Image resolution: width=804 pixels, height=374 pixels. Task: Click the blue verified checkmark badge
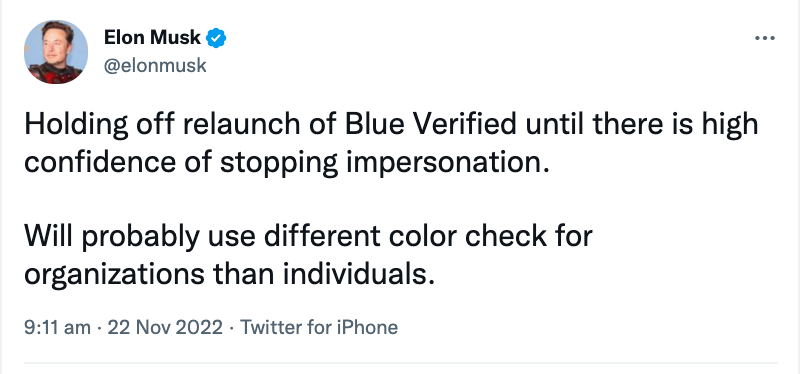coord(216,38)
